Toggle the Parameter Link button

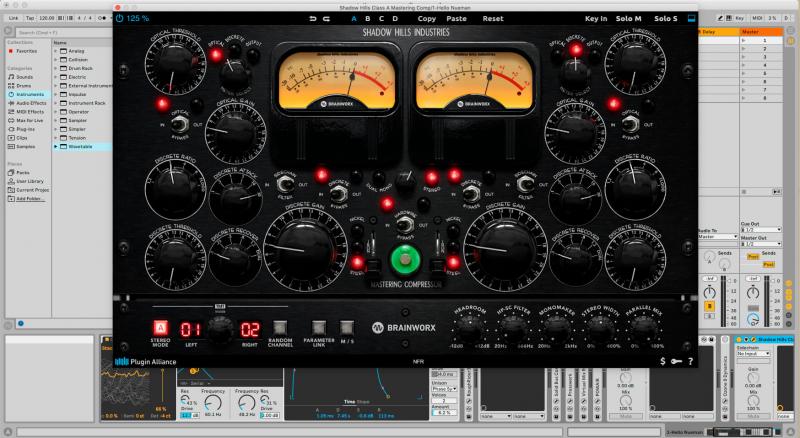[x=318, y=328]
